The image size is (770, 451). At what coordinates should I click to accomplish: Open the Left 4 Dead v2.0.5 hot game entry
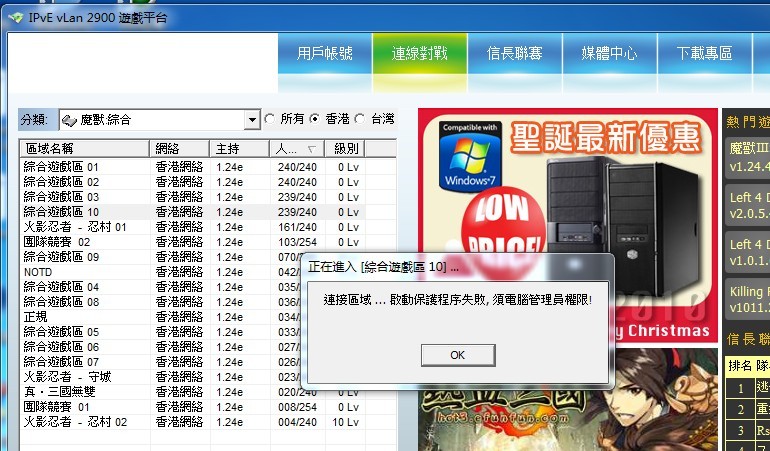coord(748,205)
